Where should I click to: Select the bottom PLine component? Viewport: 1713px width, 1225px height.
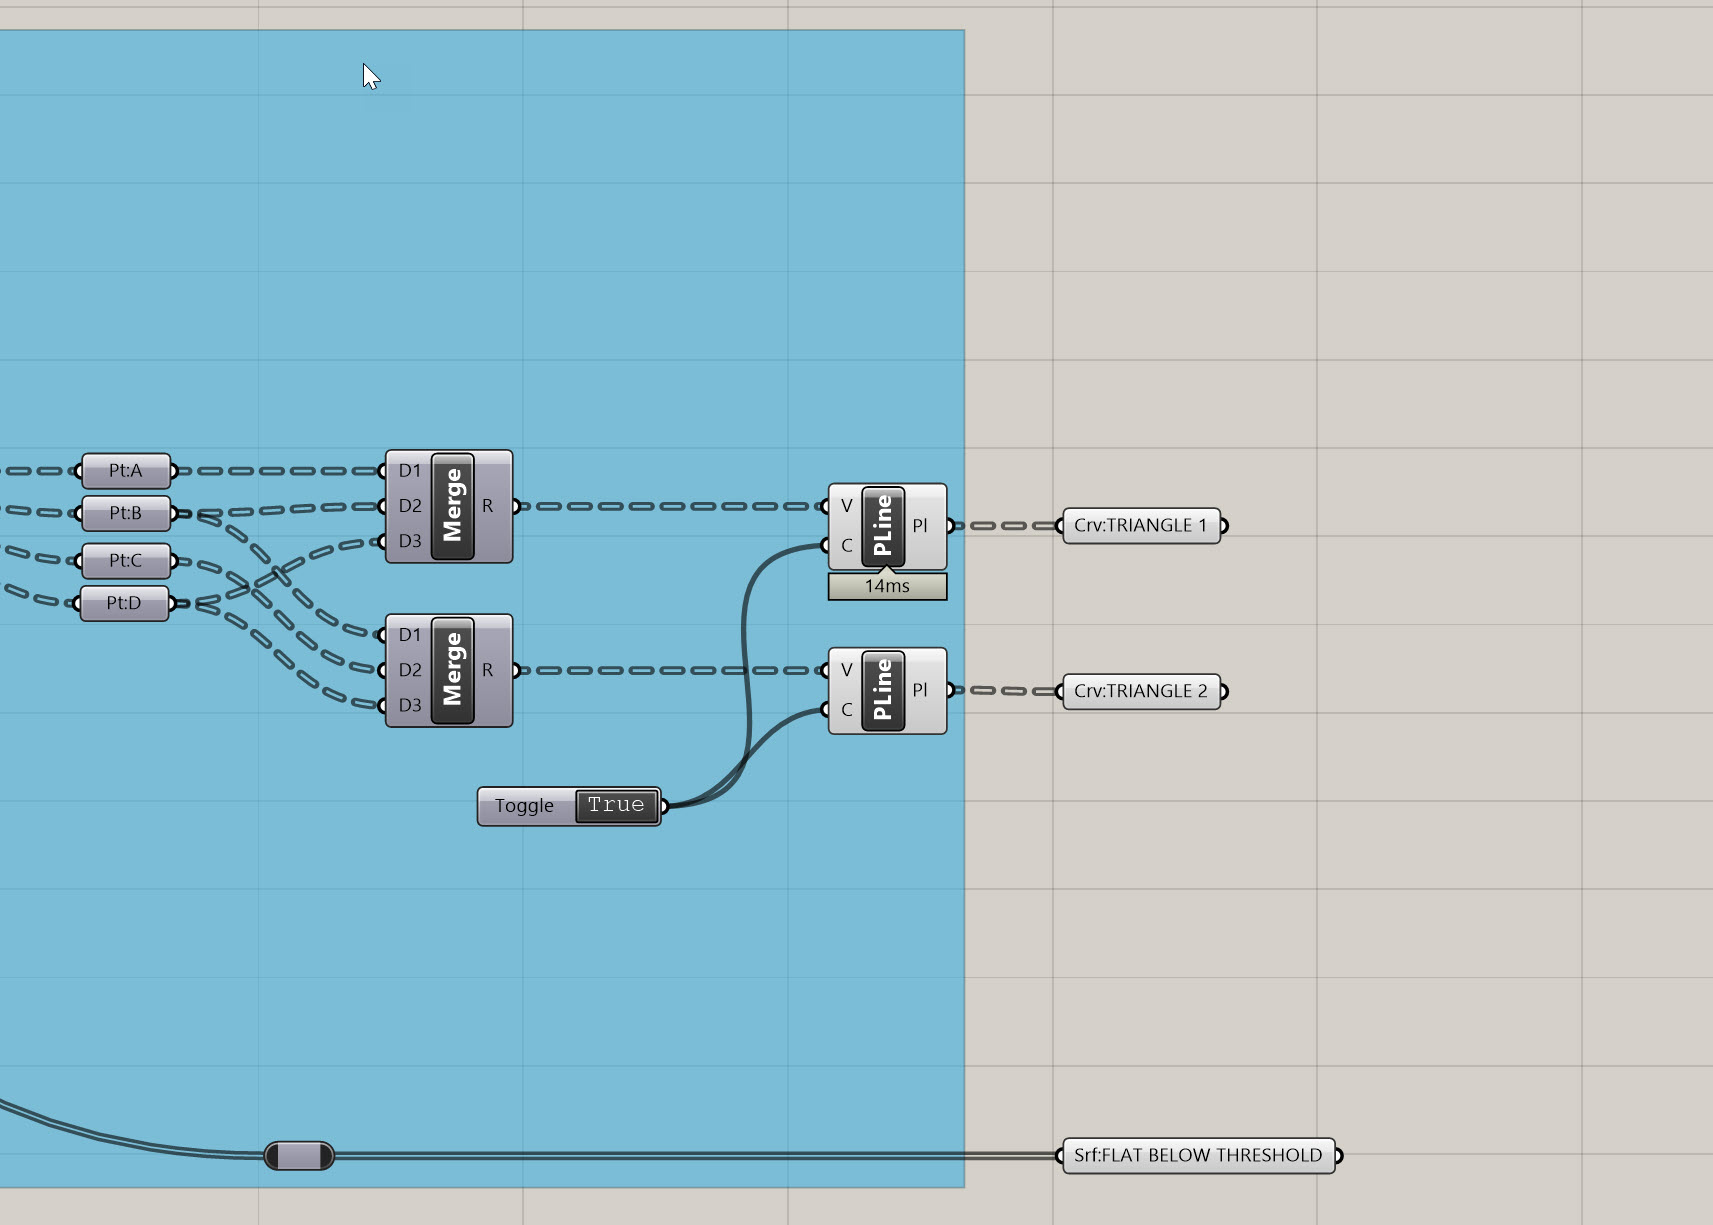coord(882,690)
